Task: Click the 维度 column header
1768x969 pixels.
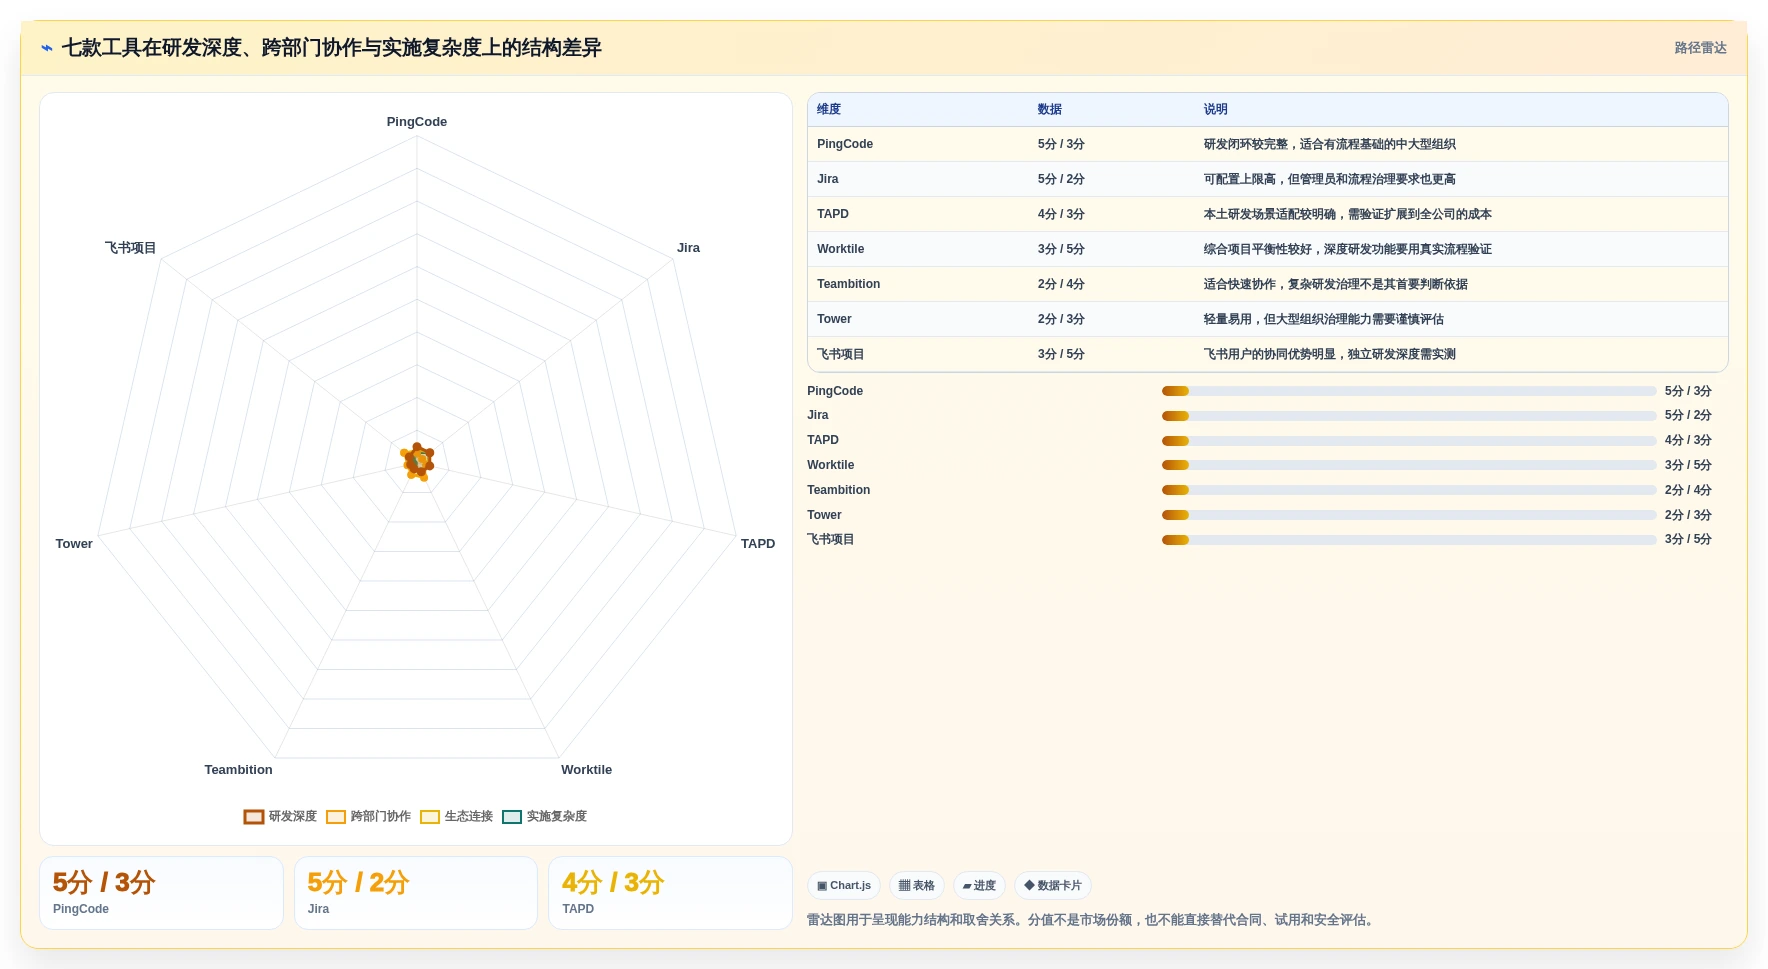Action: tap(829, 110)
